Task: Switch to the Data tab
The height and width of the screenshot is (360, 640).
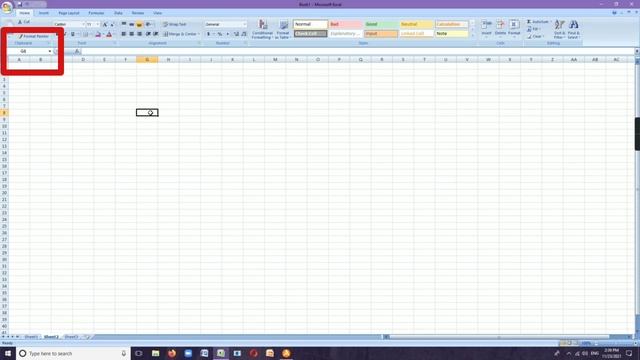Action: pyautogui.click(x=118, y=13)
